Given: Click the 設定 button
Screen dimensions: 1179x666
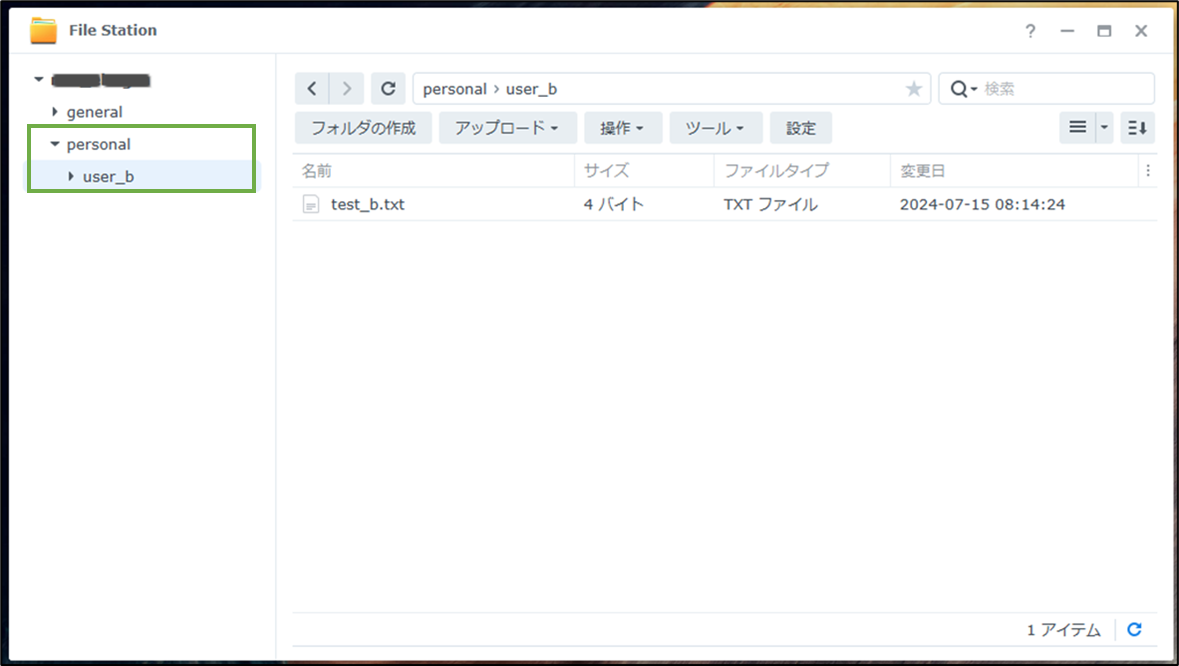Looking at the screenshot, I should pos(801,128).
